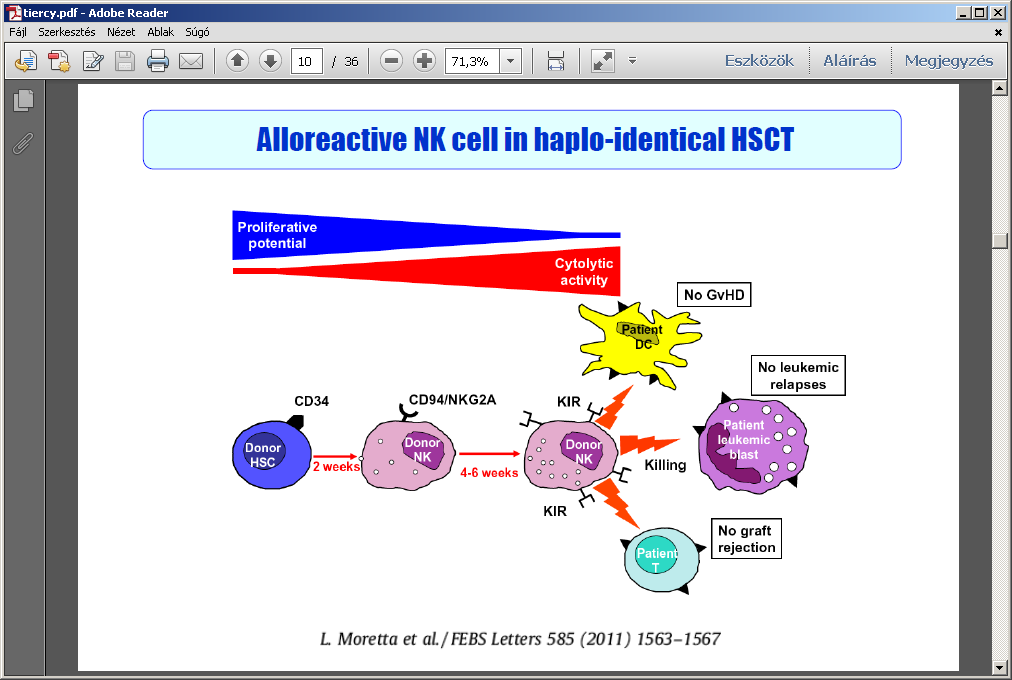Click the vertical scrollbar down arrow
The height and width of the screenshot is (680, 1012).
tap(1000, 668)
